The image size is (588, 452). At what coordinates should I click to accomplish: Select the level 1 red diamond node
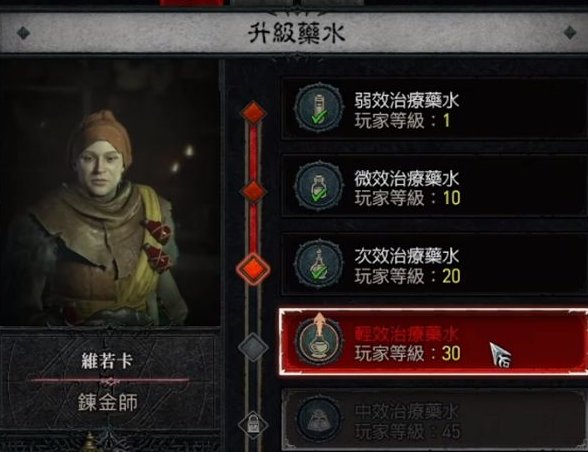pyautogui.click(x=254, y=113)
